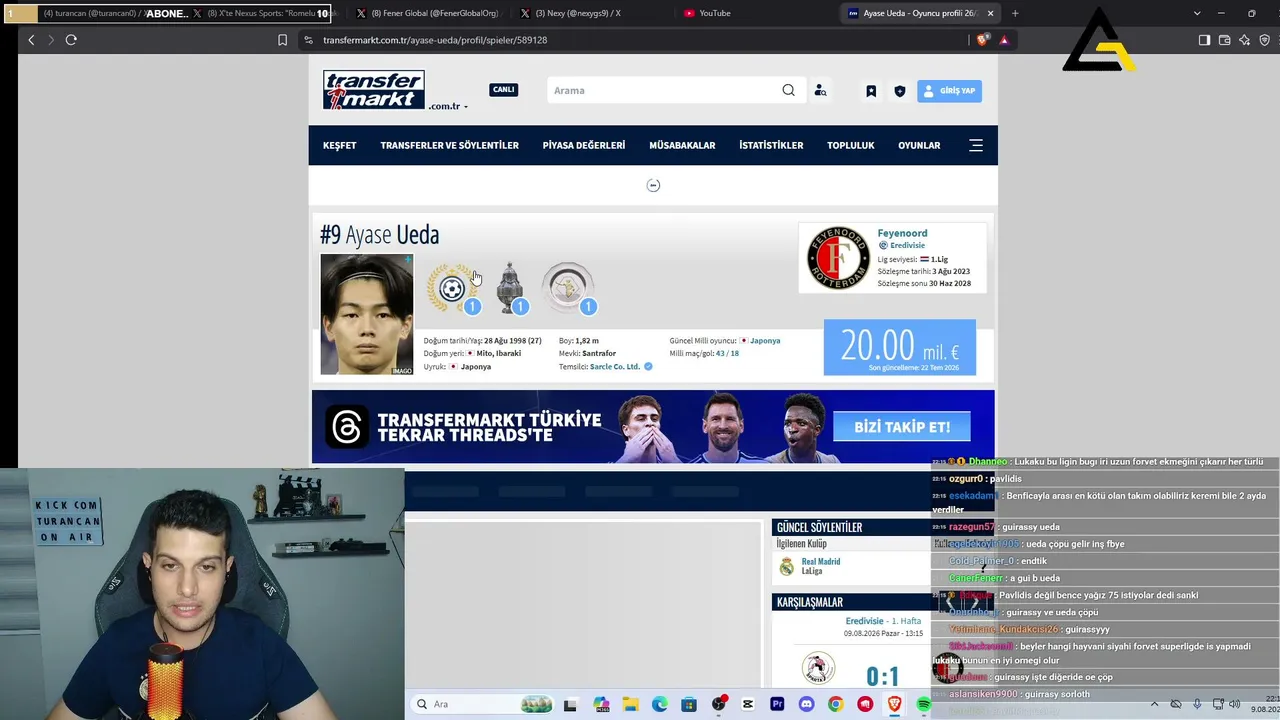Image resolution: width=1280 pixels, height=720 pixels.
Task: Go back using the browser back arrow
Action: tap(31, 40)
